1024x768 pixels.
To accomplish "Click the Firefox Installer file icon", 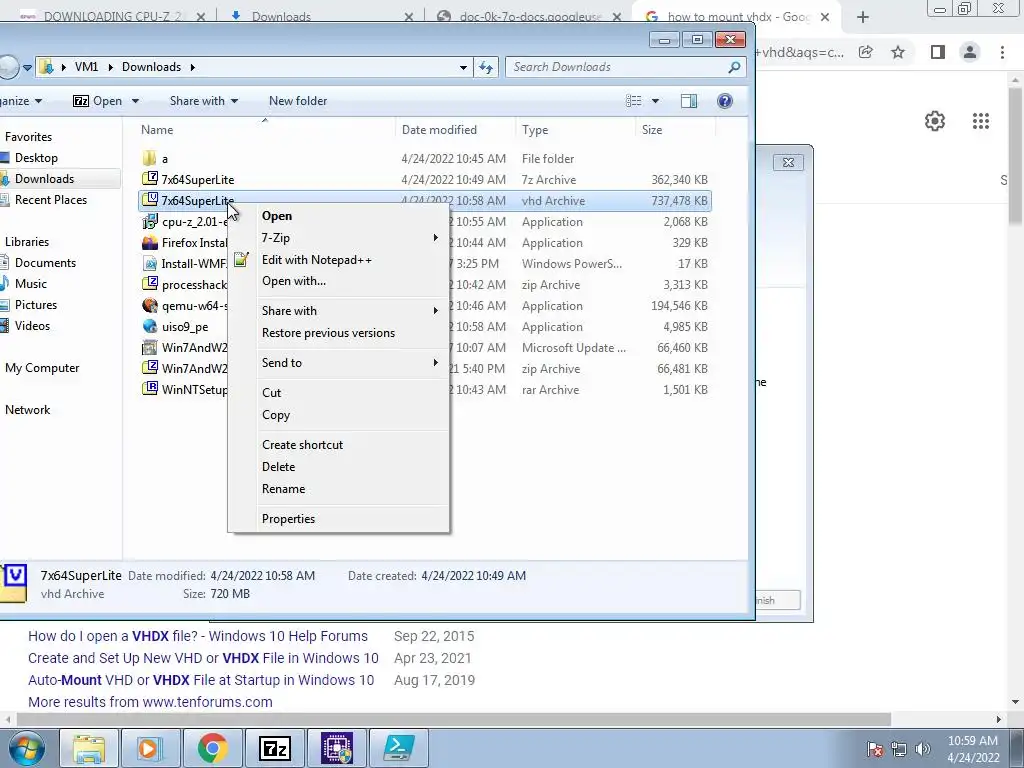I will click(x=150, y=243).
